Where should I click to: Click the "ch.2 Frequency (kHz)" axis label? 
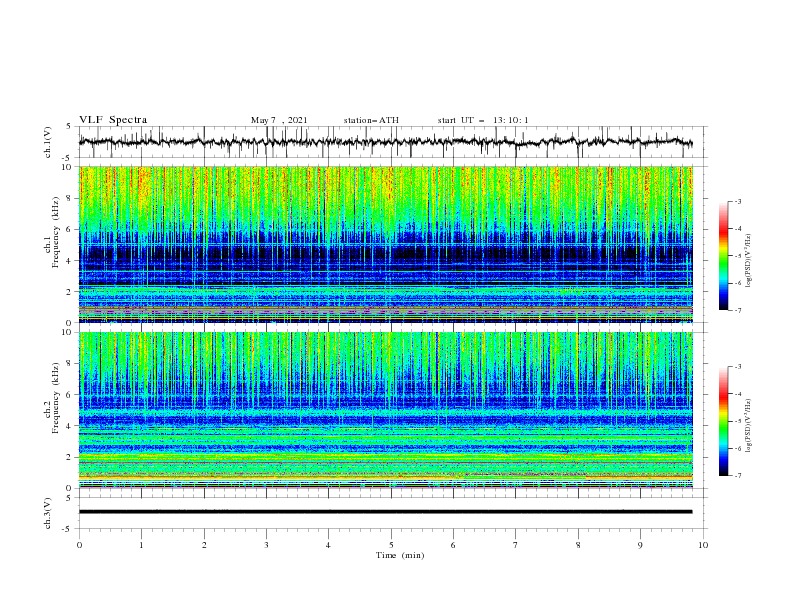point(52,397)
